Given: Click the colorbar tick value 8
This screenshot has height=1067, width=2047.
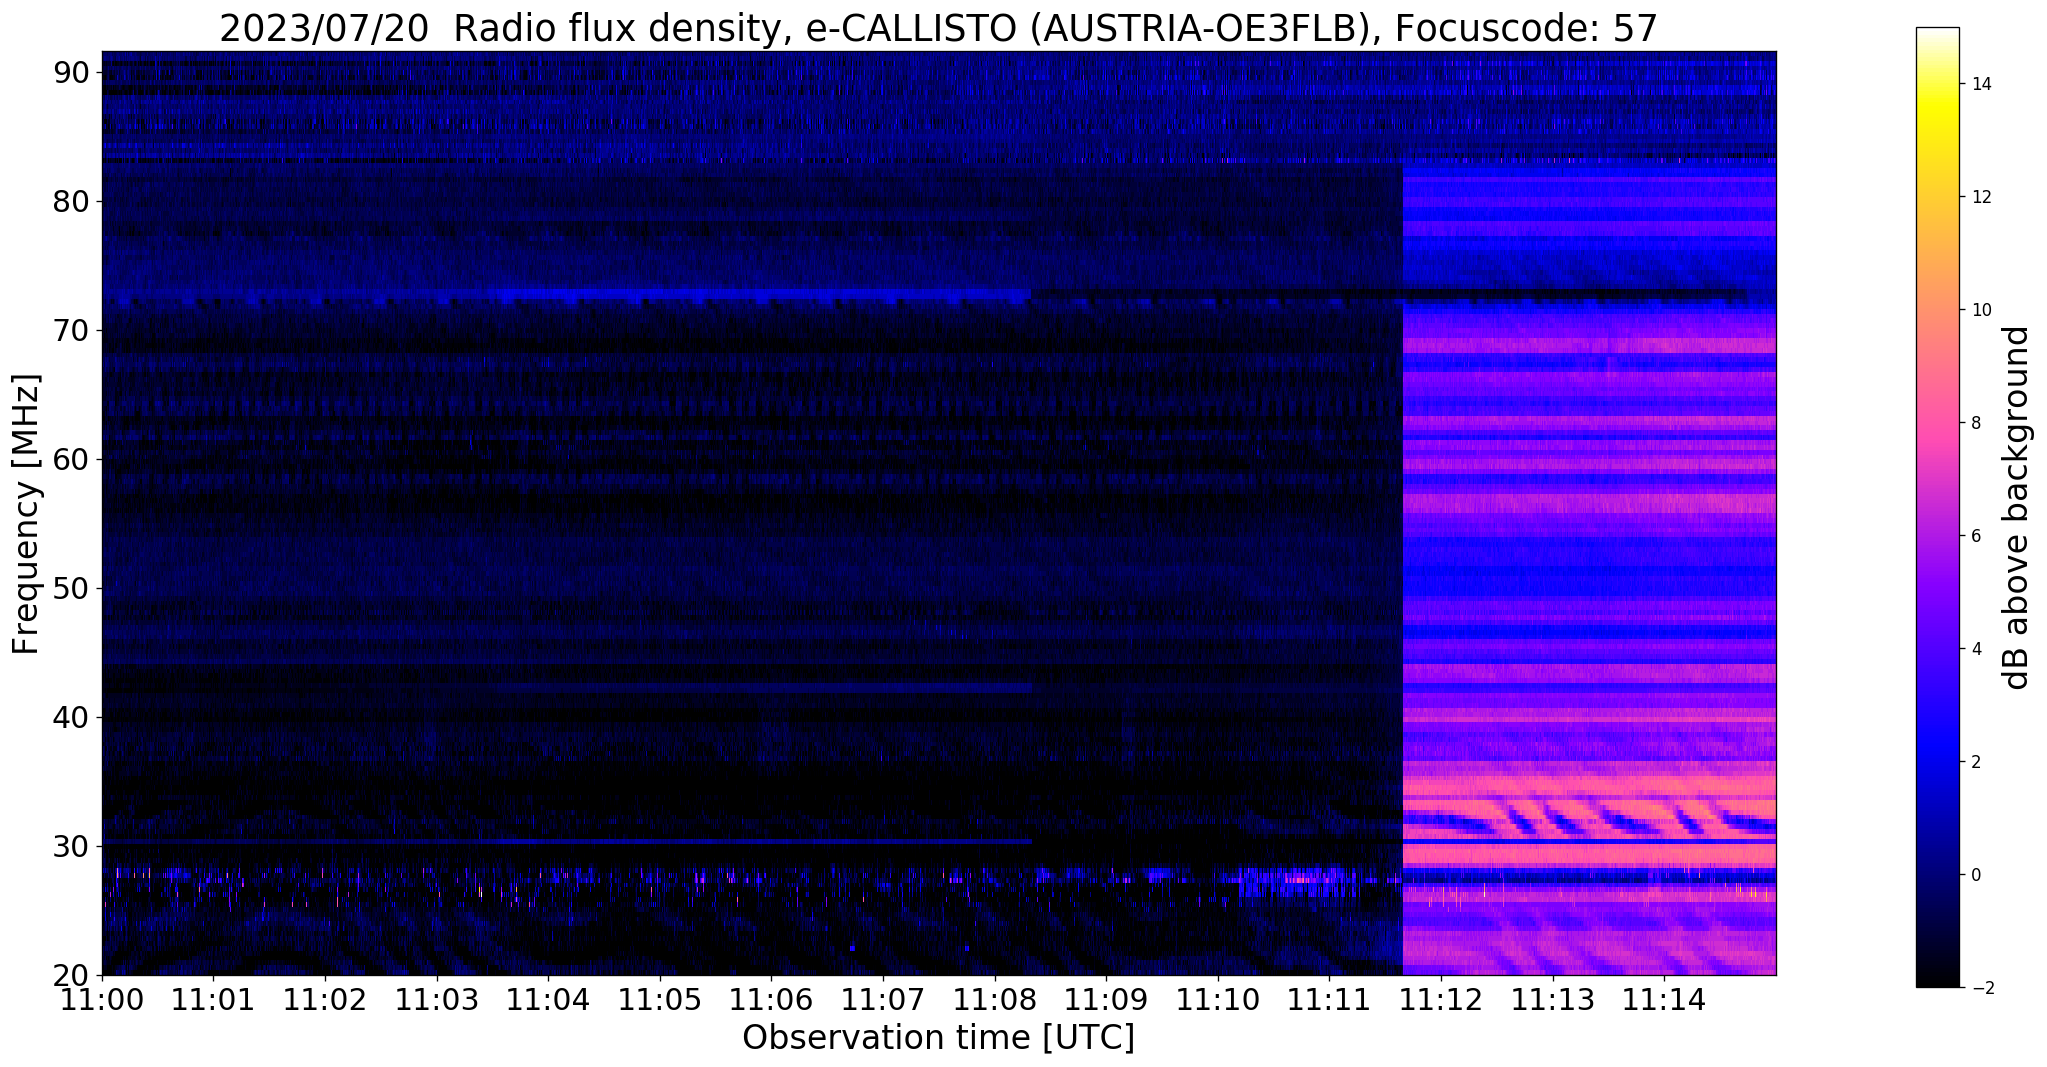Looking at the screenshot, I should tap(1975, 423).
